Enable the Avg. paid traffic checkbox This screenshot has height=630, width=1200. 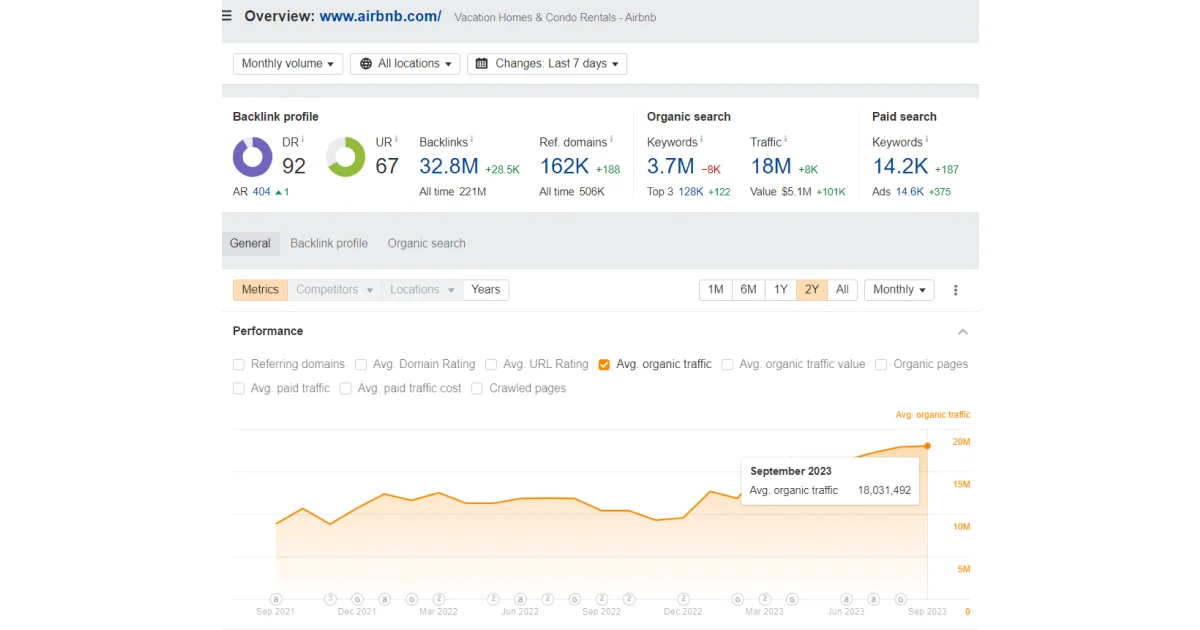click(x=238, y=389)
